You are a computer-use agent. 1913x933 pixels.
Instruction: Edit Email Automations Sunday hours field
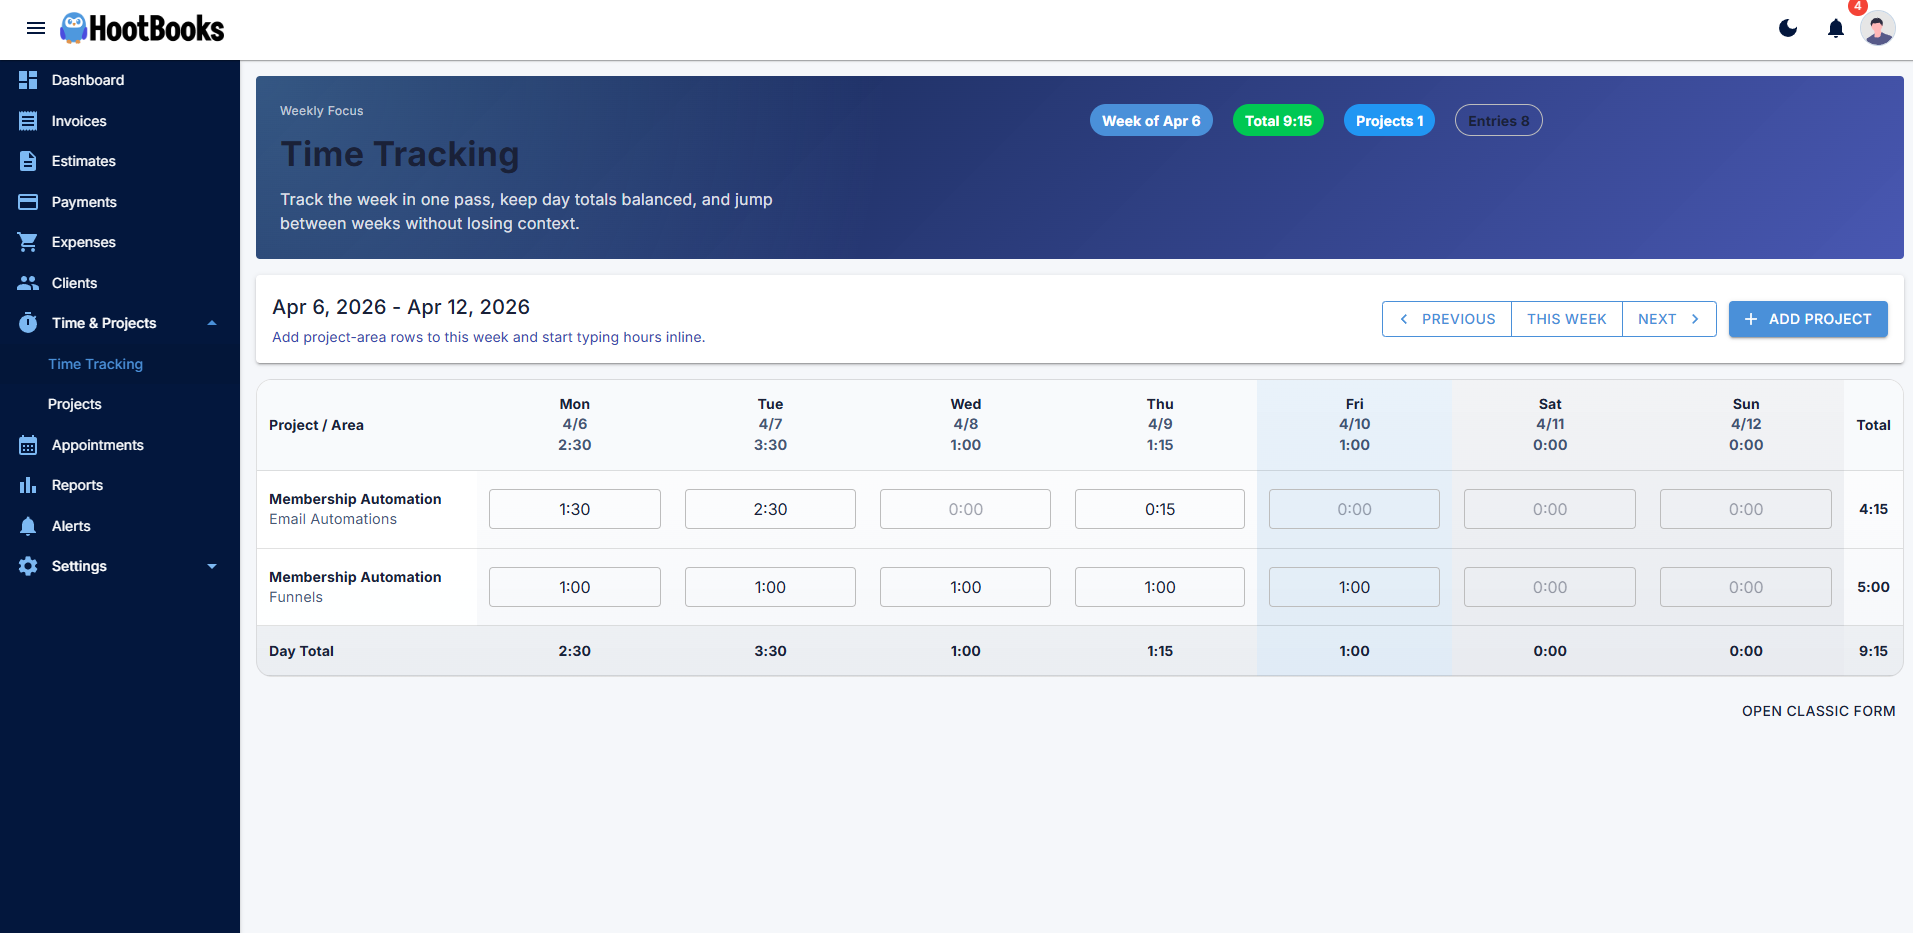point(1746,509)
